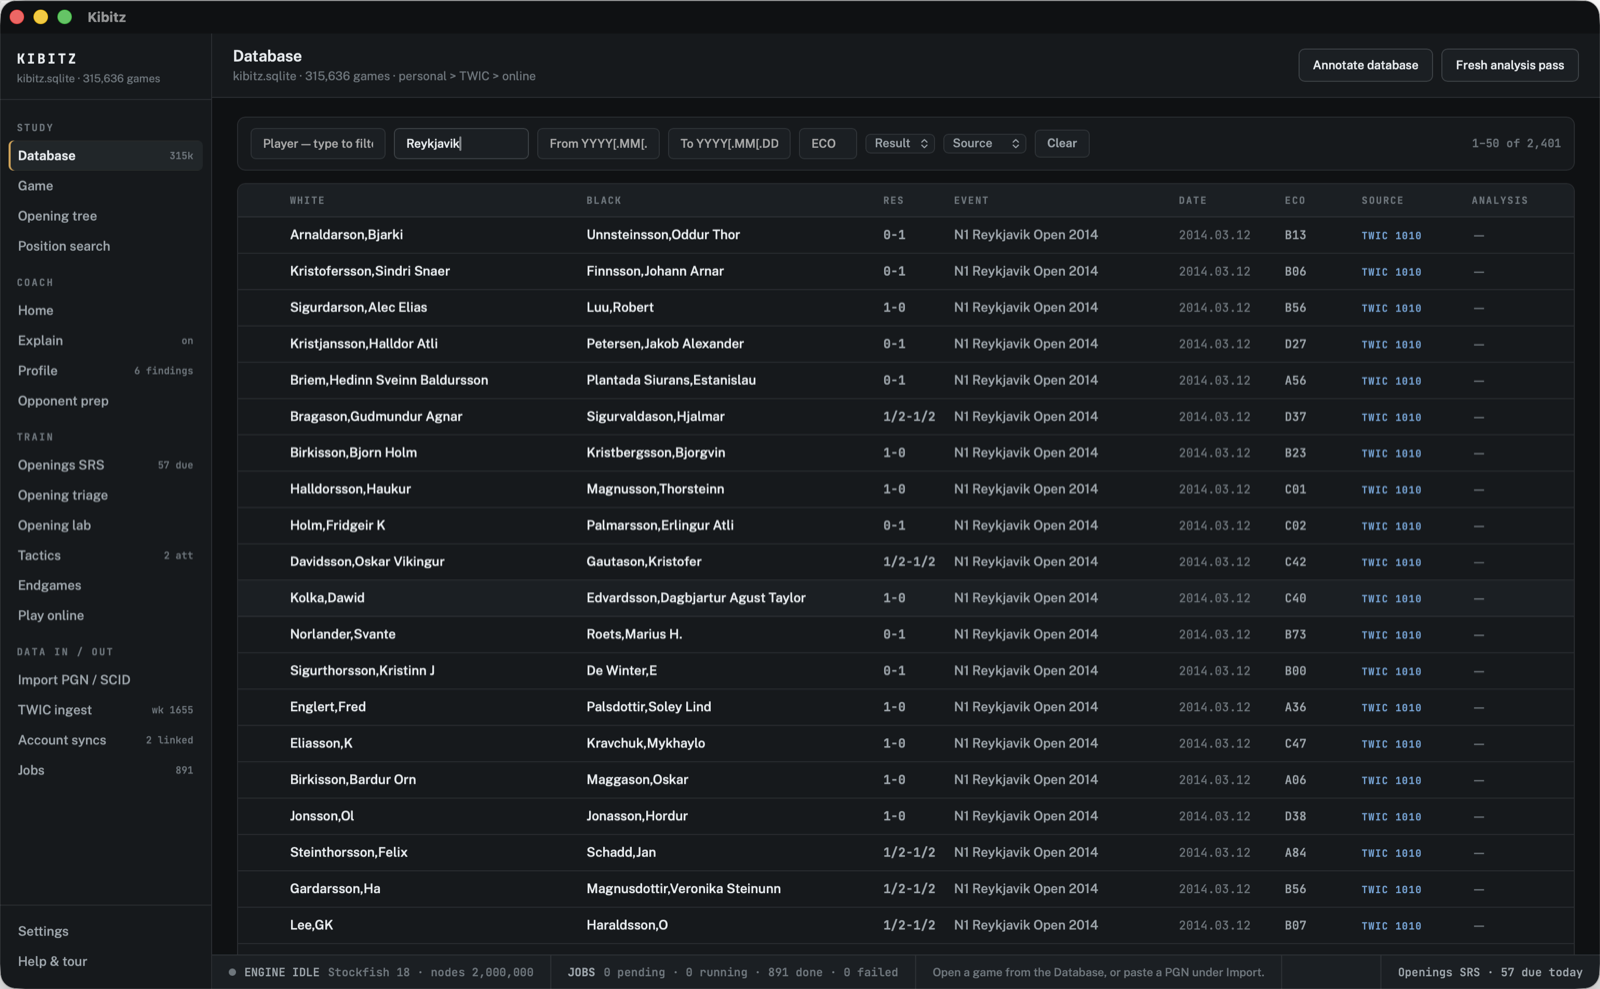Click the ANALYSIS column header
Image resolution: width=1600 pixels, height=989 pixels.
pos(1499,200)
